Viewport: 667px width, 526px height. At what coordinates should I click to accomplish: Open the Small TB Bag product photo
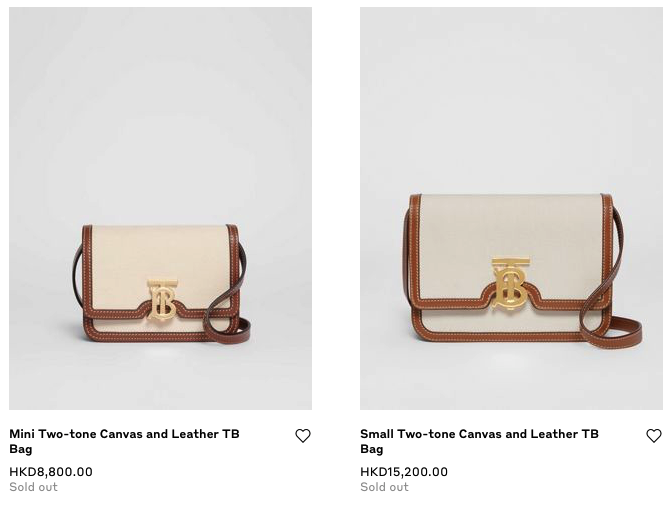coord(511,120)
